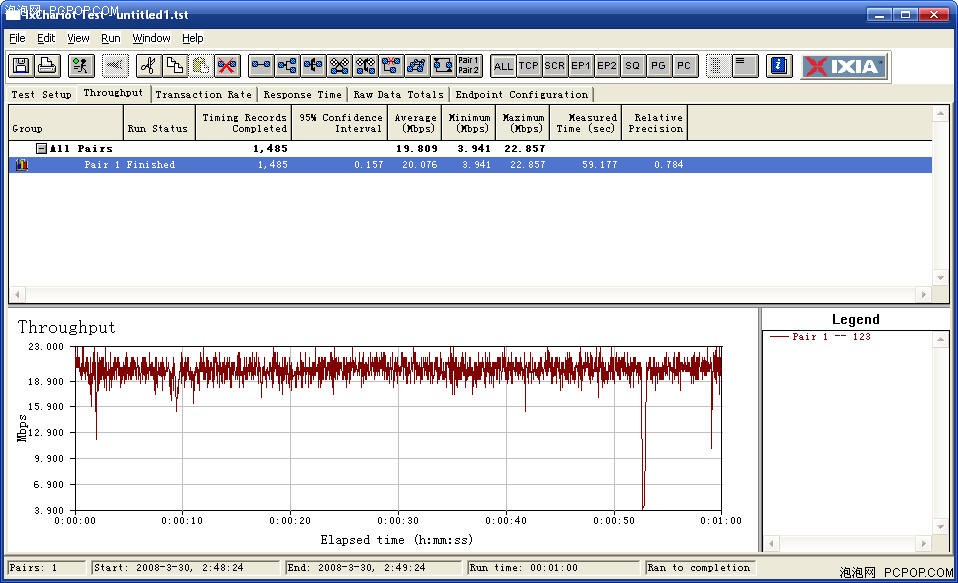Click the pair icon with red X mark
The height and width of the screenshot is (583, 958).
(391, 65)
